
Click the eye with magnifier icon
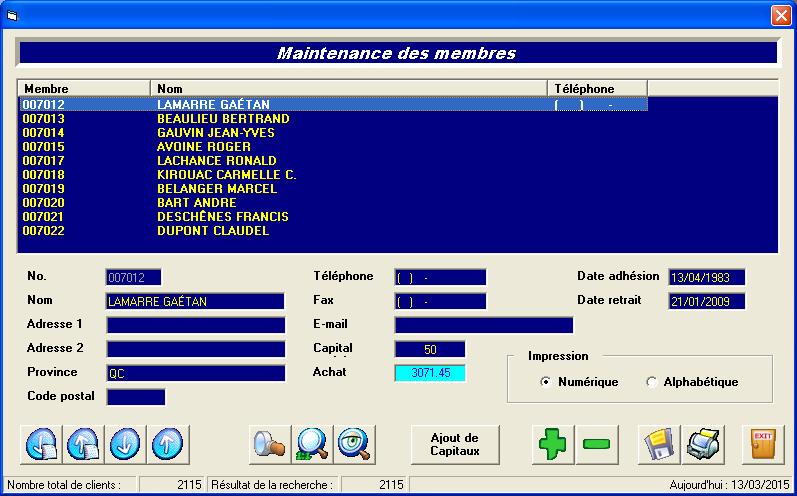[354, 443]
